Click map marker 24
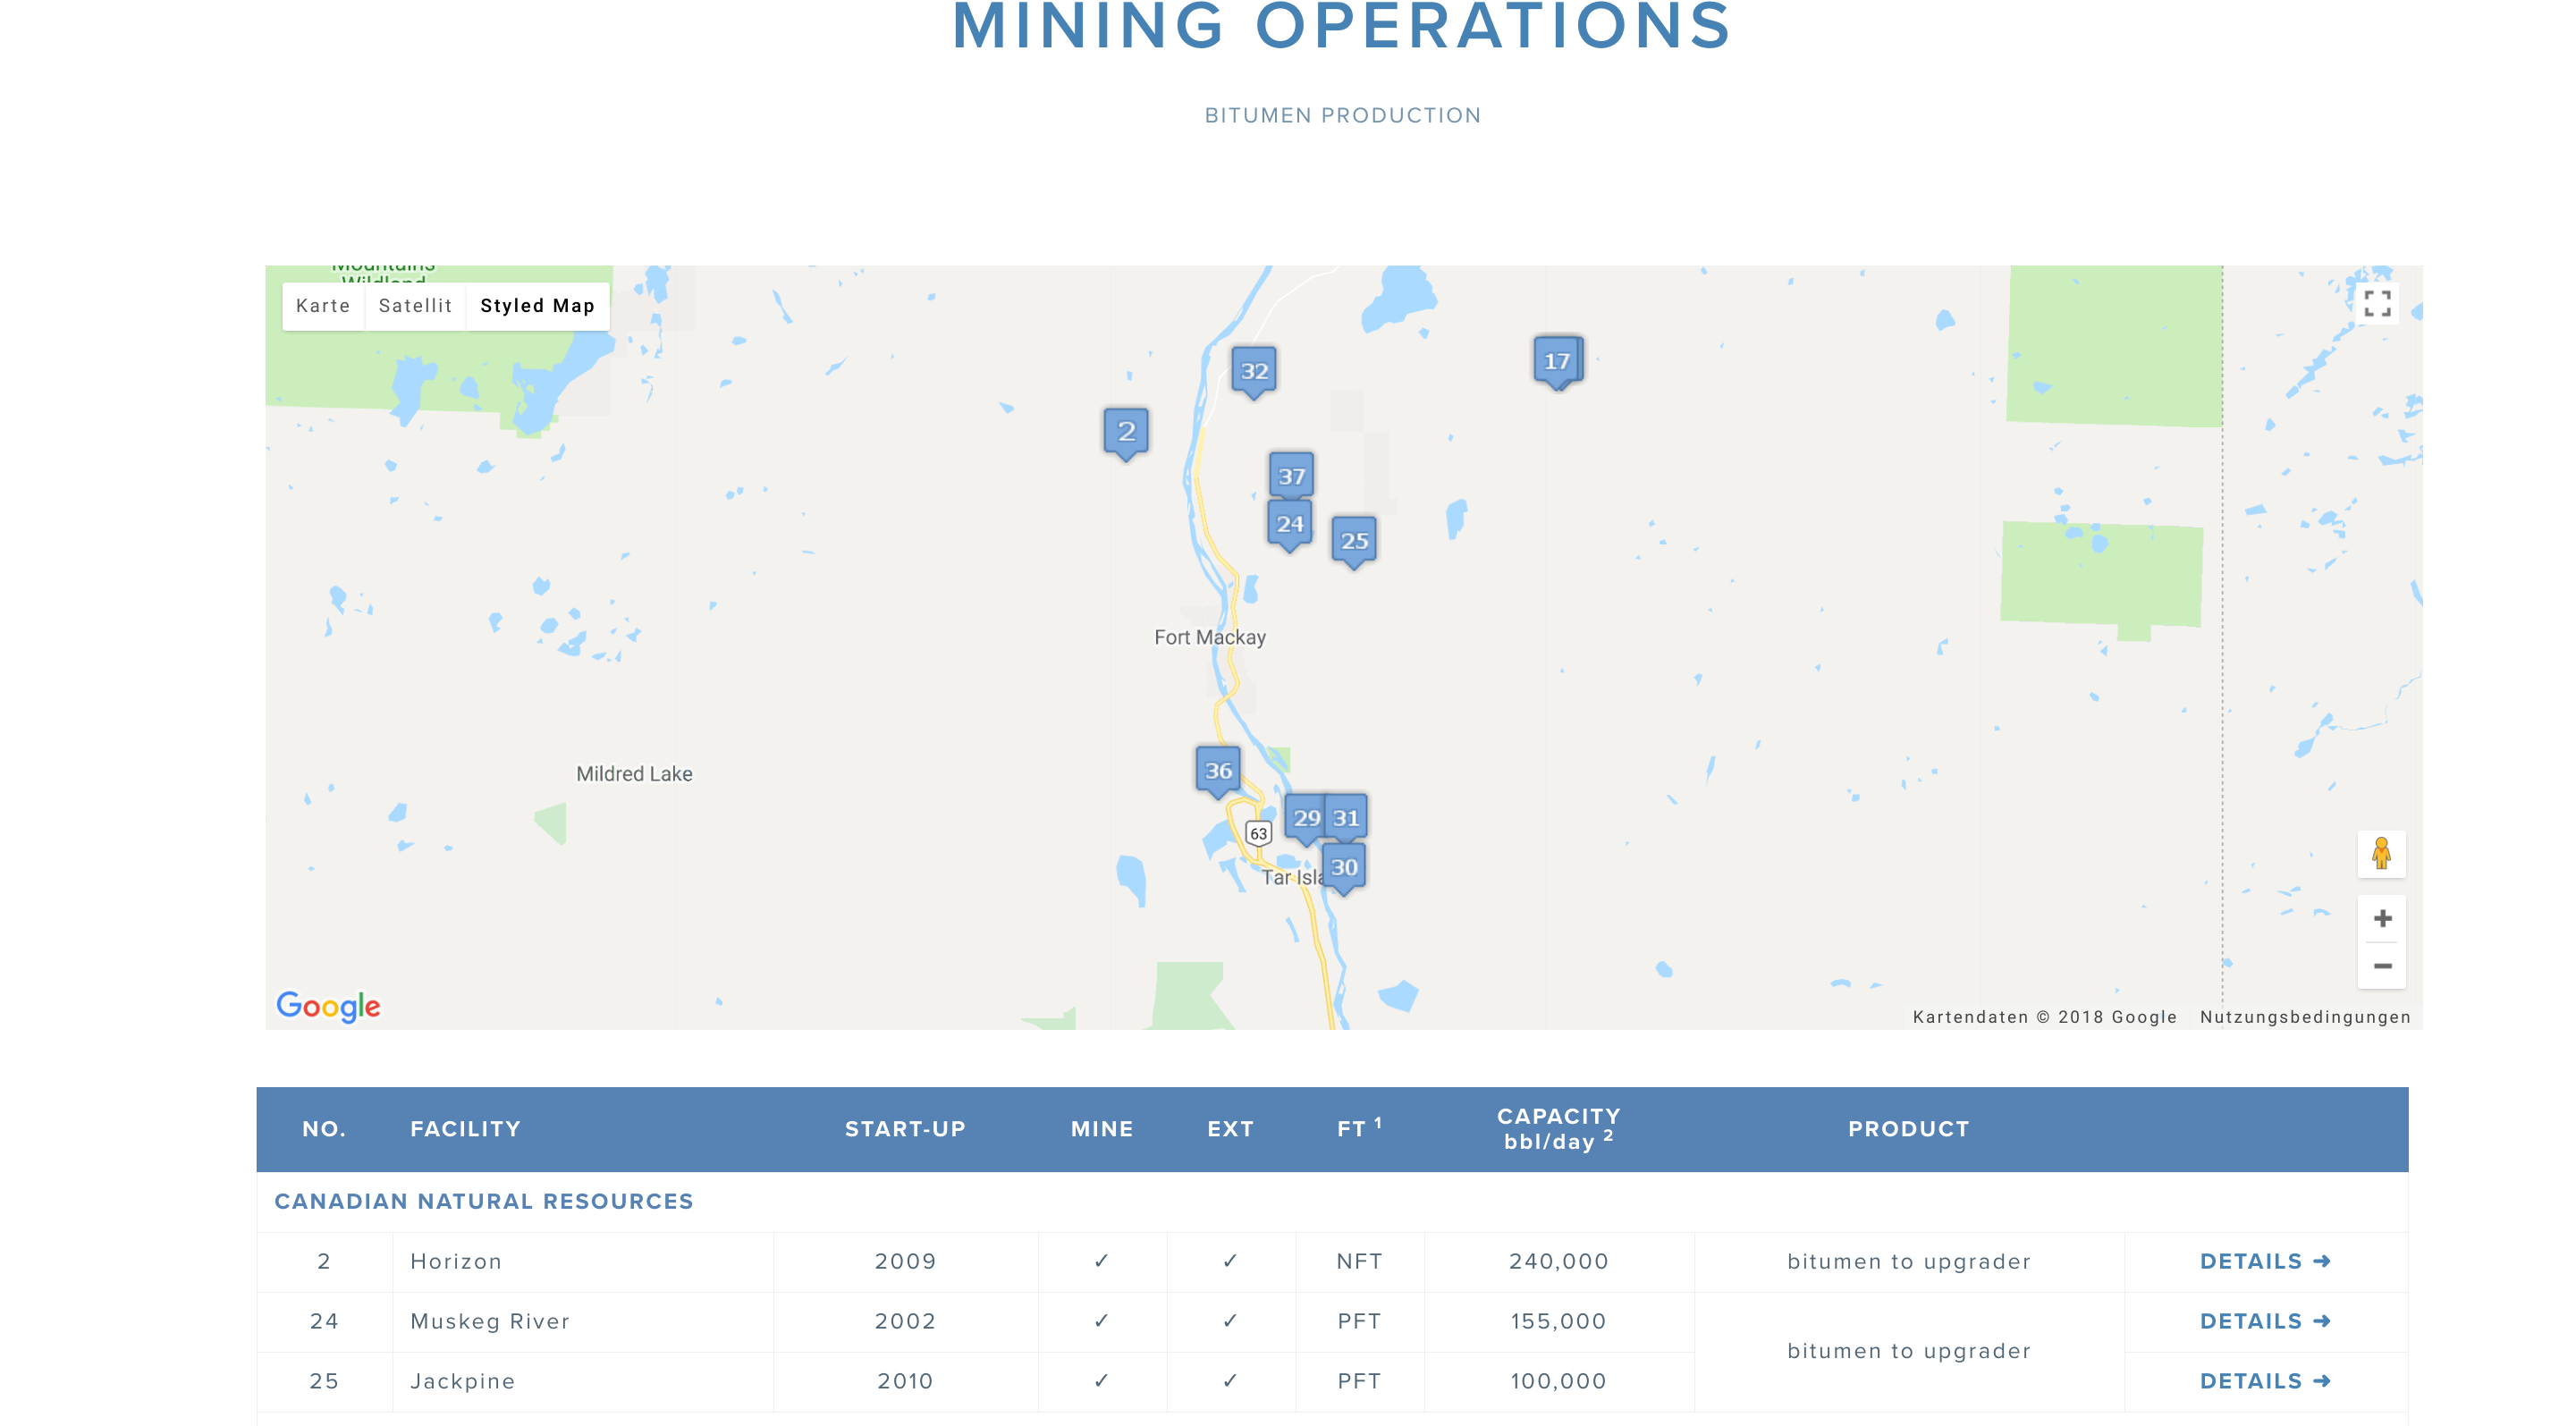This screenshot has height=1426, width=2576. 1289,523
